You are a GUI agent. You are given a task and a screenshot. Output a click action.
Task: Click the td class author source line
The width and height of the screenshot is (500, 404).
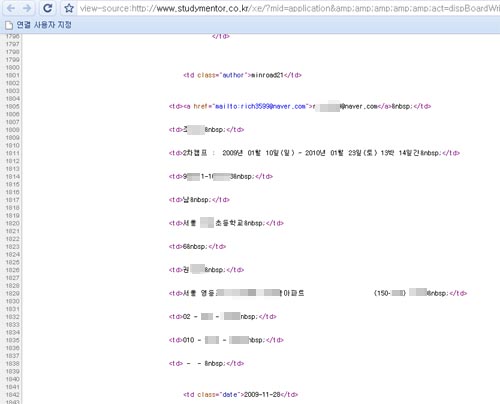click(242, 75)
